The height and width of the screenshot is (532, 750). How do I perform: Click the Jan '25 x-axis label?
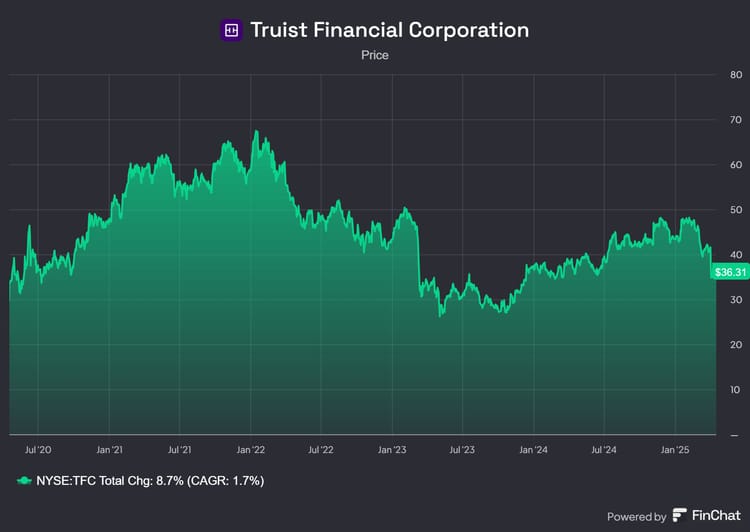click(x=675, y=451)
